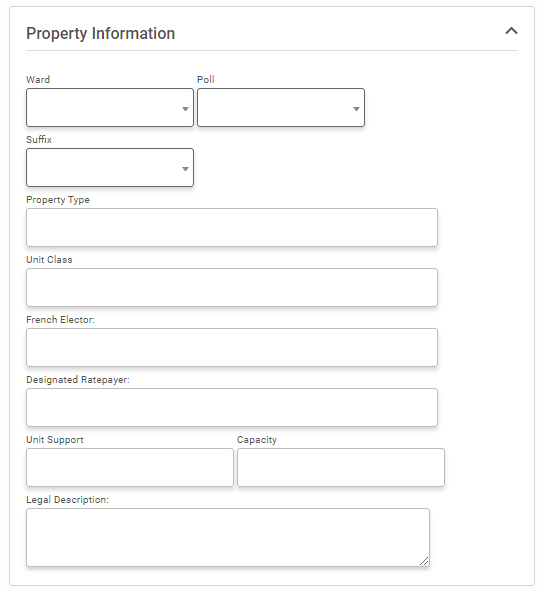The image size is (544, 591).
Task: Click the Ward field label
Action: coord(38,80)
